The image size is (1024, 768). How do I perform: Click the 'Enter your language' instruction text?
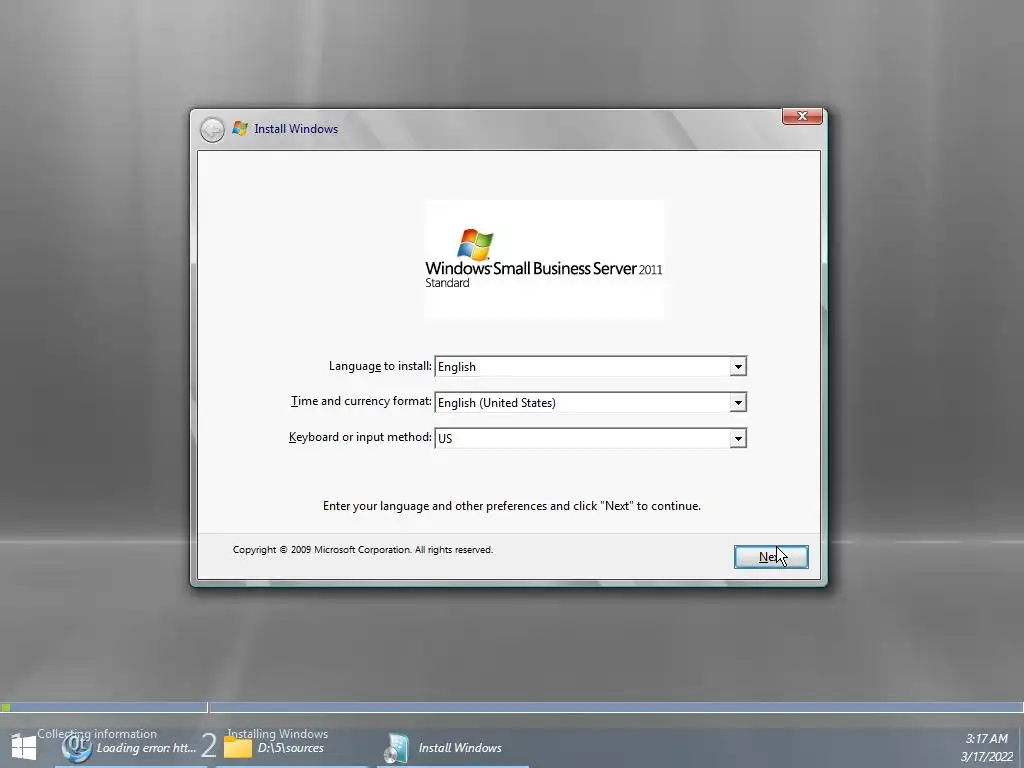pos(511,506)
